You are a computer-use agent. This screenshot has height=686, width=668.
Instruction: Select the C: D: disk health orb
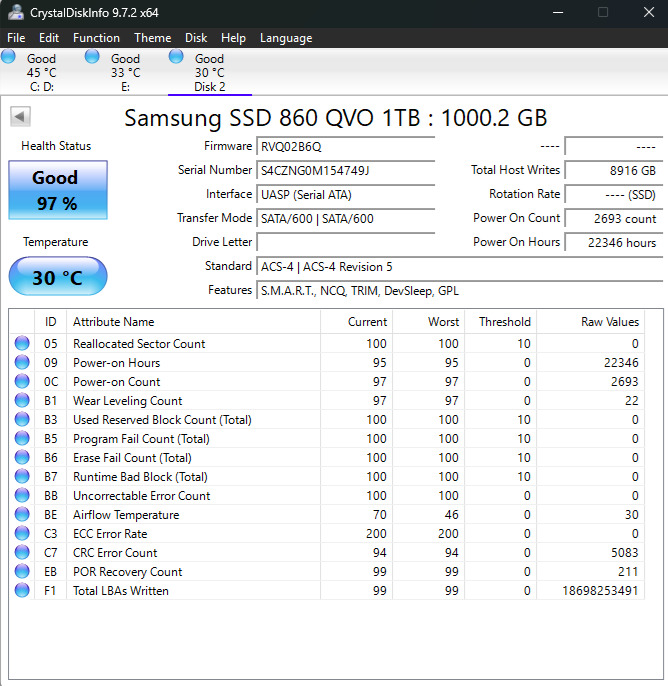(x=9, y=58)
